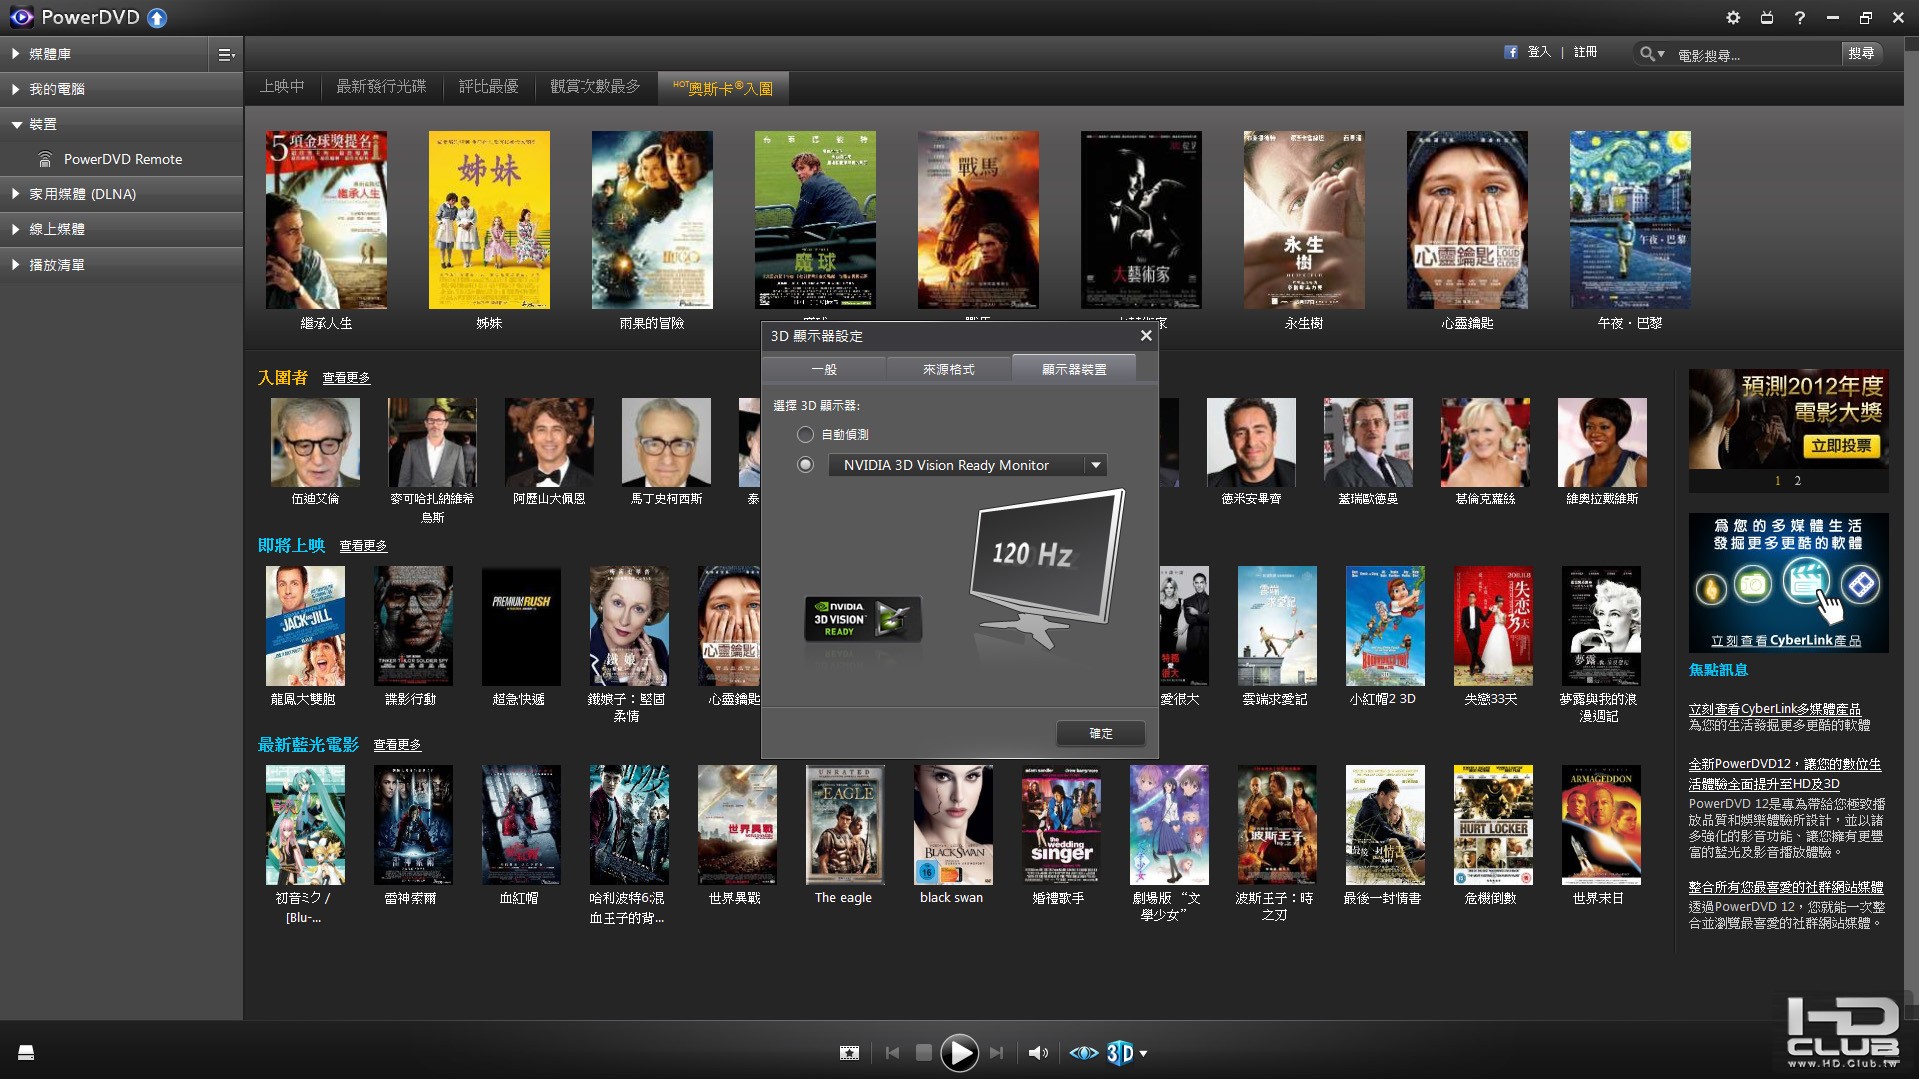Image resolution: width=1919 pixels, height=1079 pixels.
Task: Open the CyberLink products banner
Action: [x=1788, y=583]
